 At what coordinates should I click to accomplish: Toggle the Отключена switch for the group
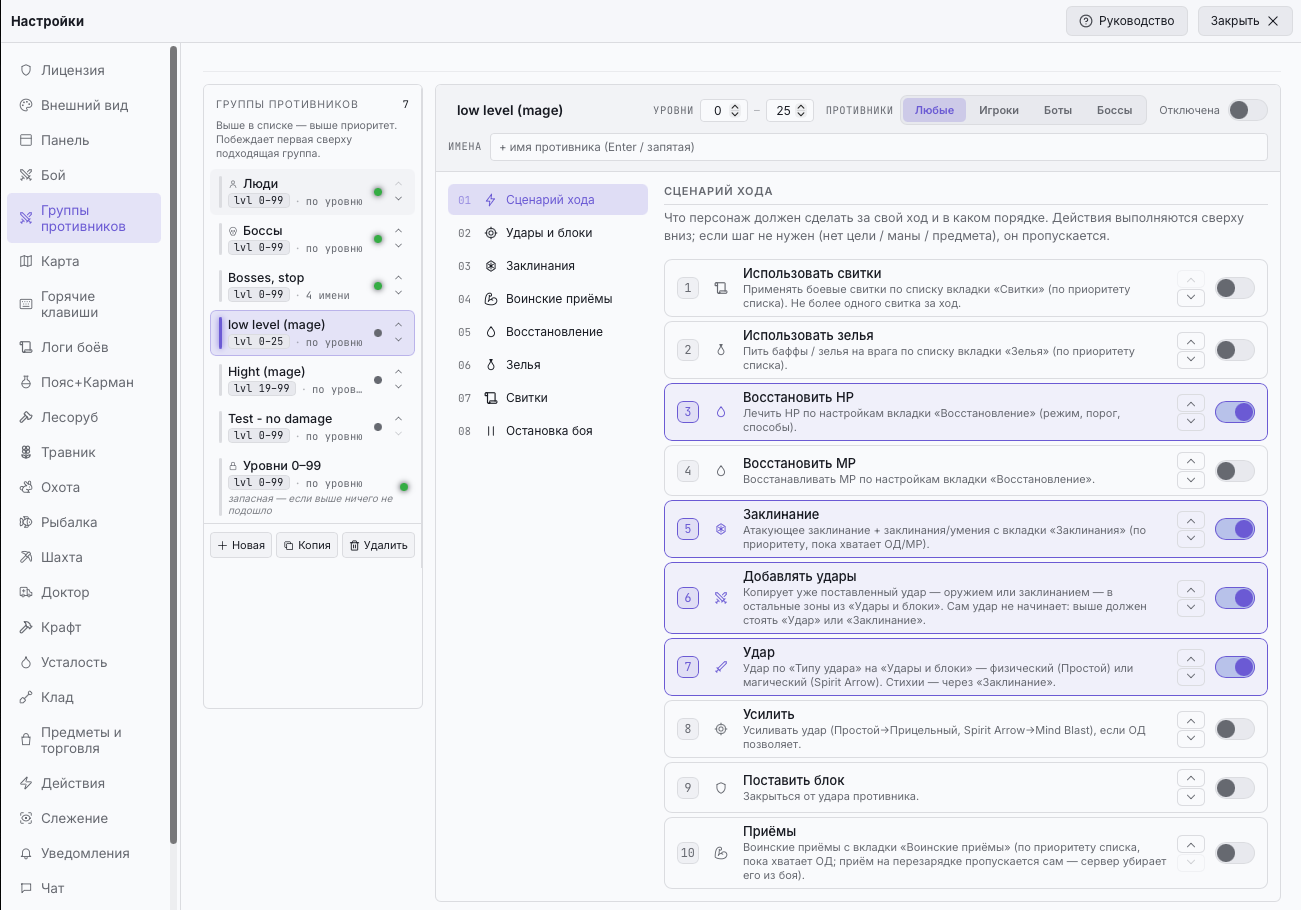1248,110
